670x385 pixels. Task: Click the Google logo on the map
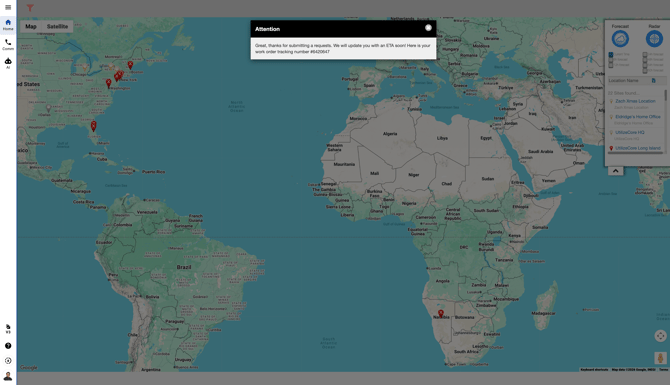pyautogui.click(x=29, y=367)
